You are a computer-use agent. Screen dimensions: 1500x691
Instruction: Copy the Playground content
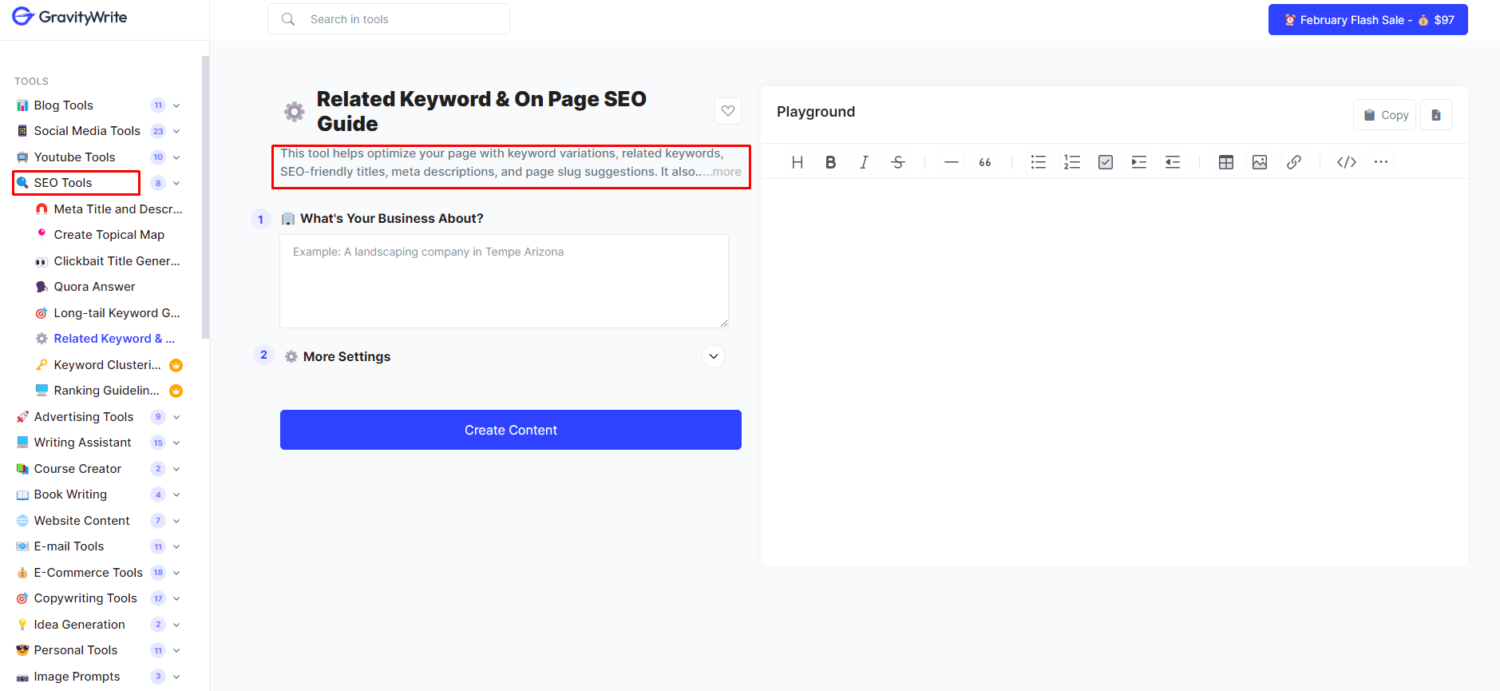coord(1384,115)
